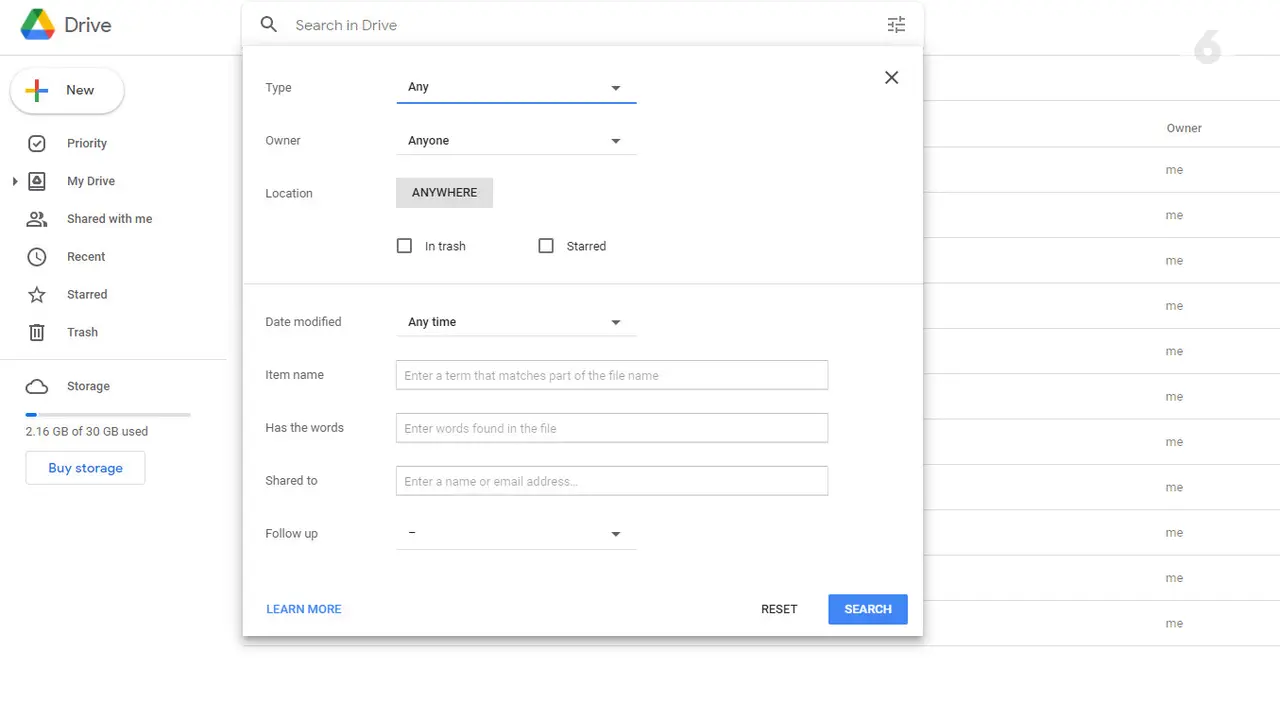Click the Priority checkmark icon
Viewport: 1280px width, 720px height.
click(37, 143)
